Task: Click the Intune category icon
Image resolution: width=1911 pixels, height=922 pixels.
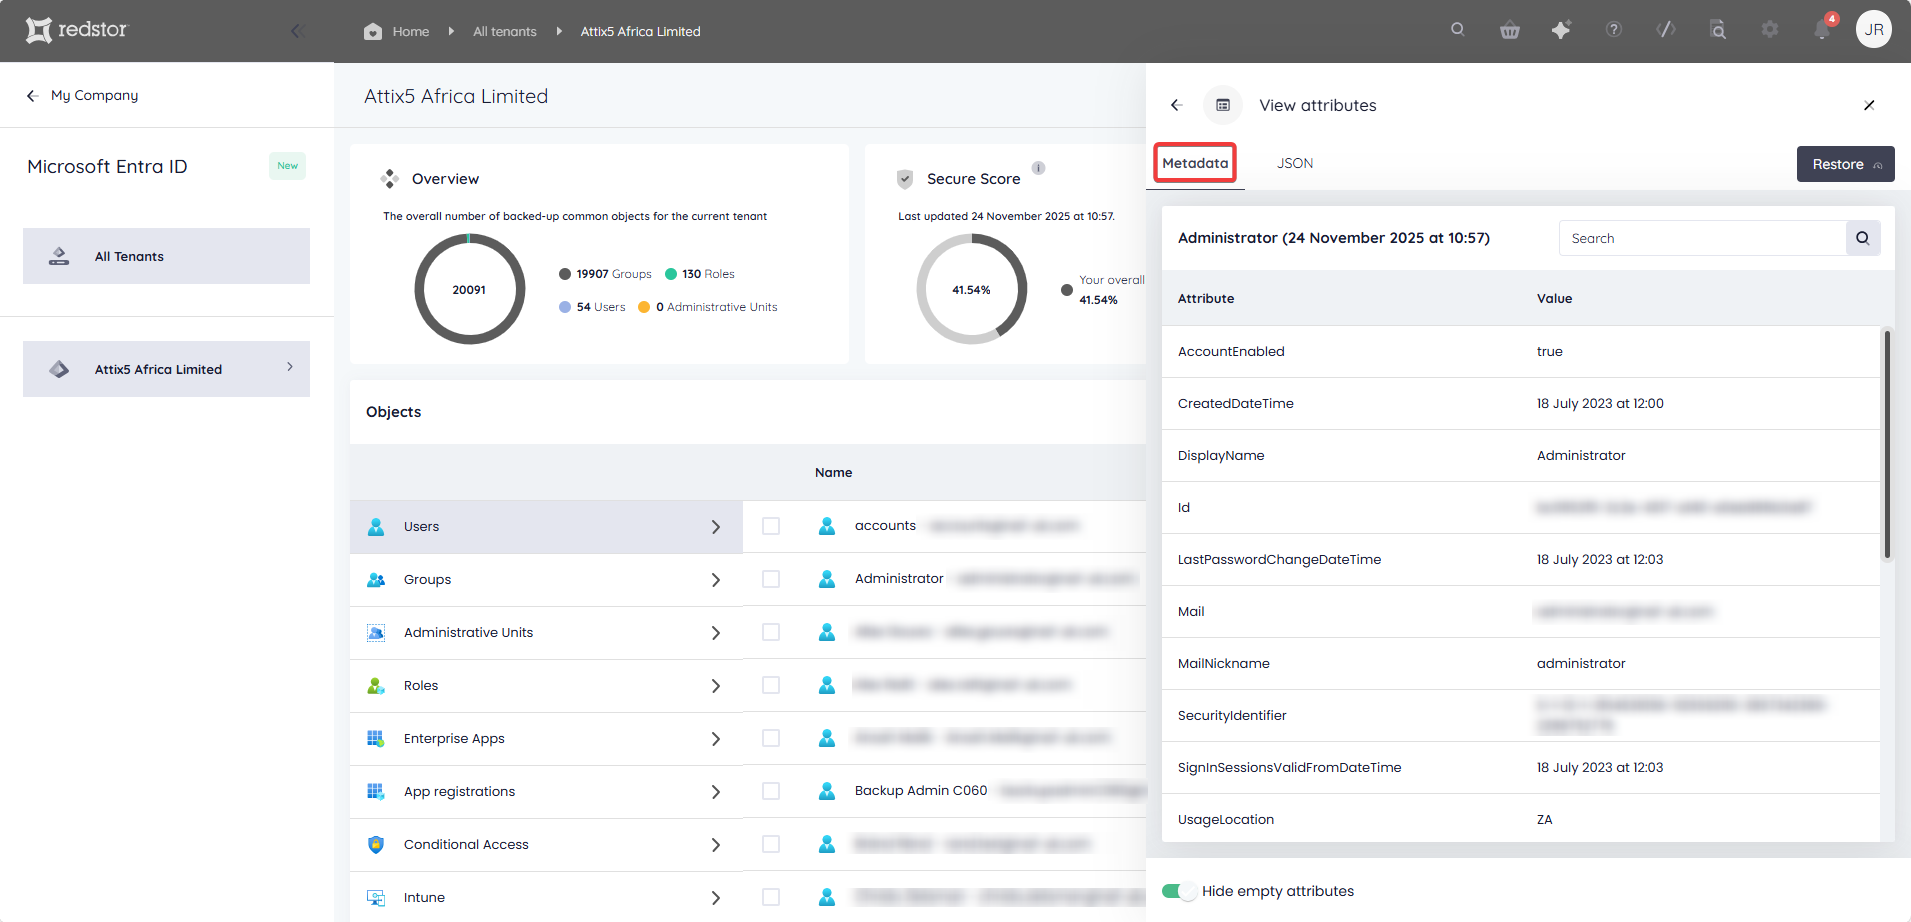Action: [376, 898]
